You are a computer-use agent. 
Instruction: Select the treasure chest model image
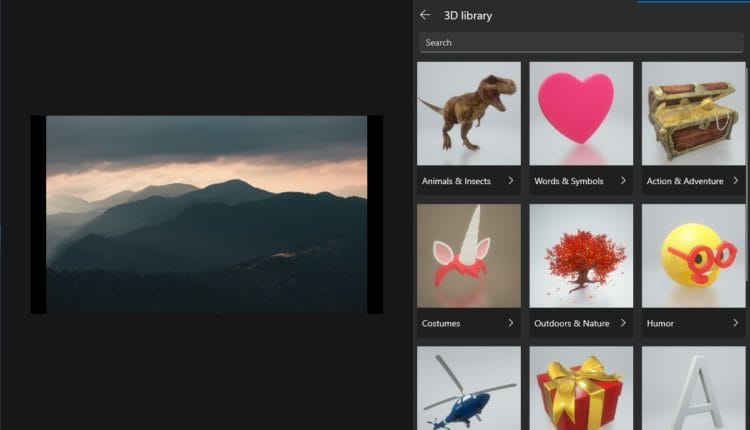coord(693,113)
